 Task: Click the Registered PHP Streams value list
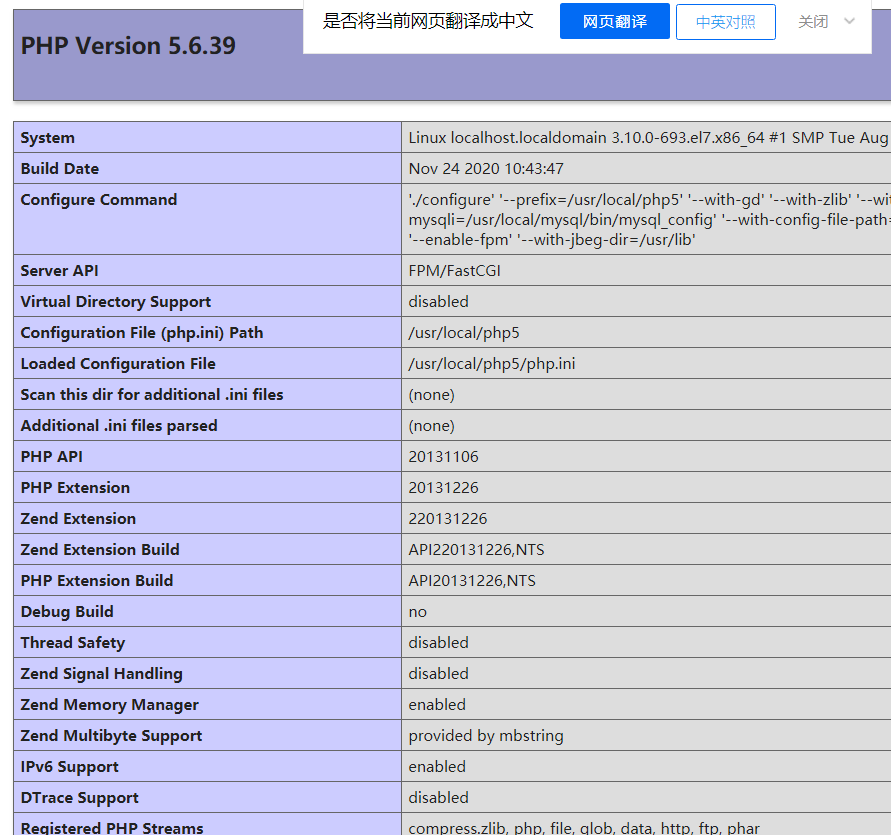583,827
